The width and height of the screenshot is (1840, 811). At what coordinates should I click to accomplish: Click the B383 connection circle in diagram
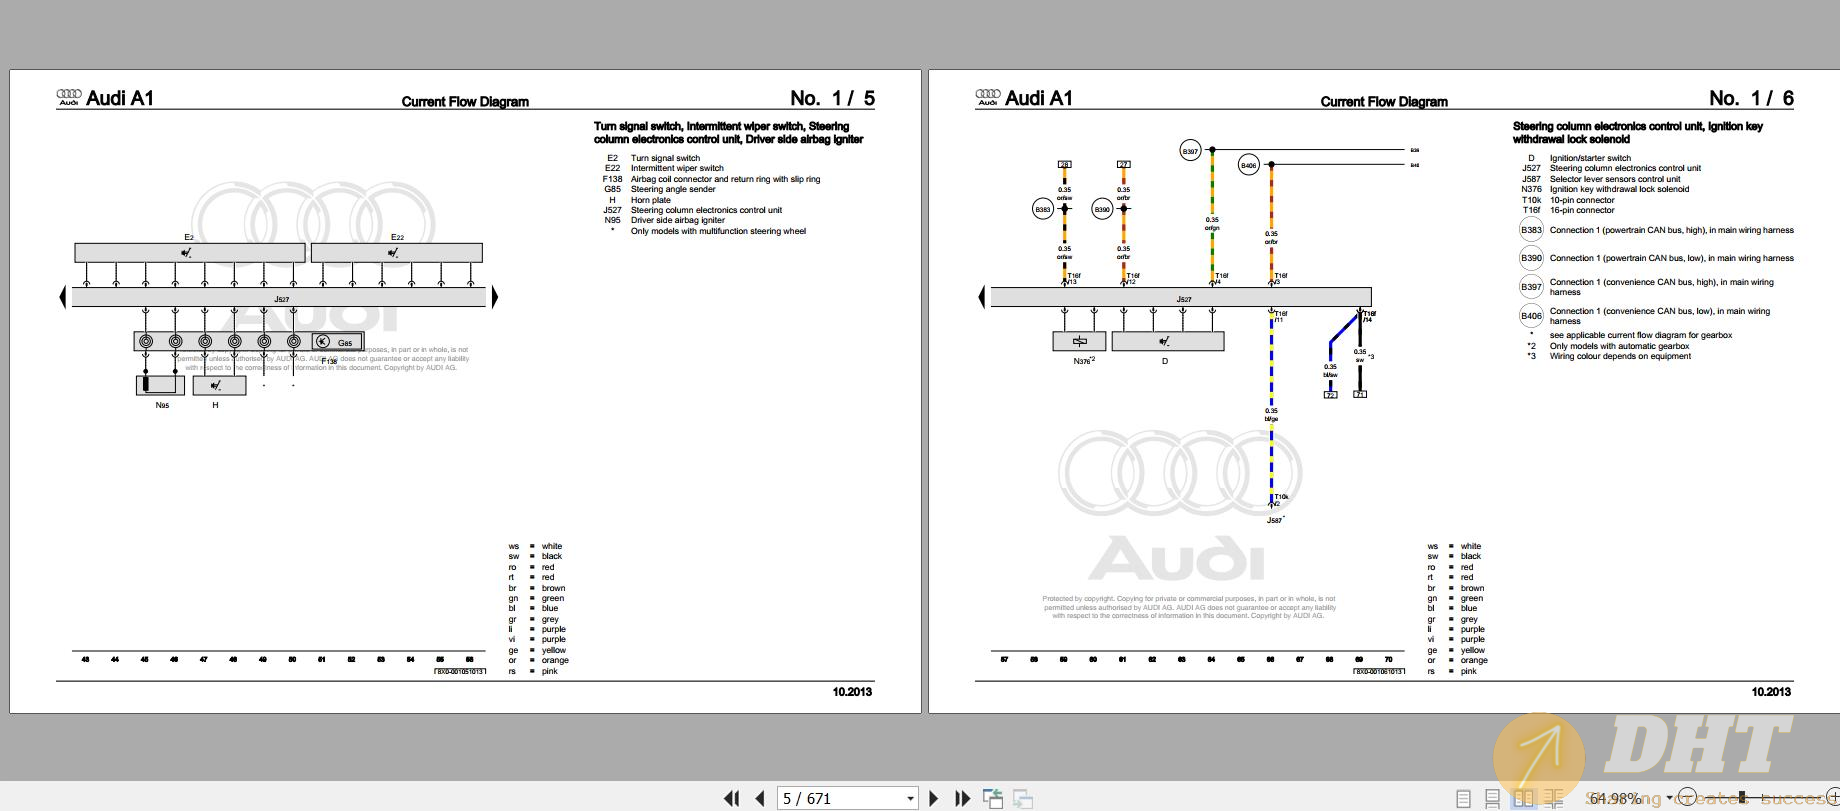(x=1043, y=209)
